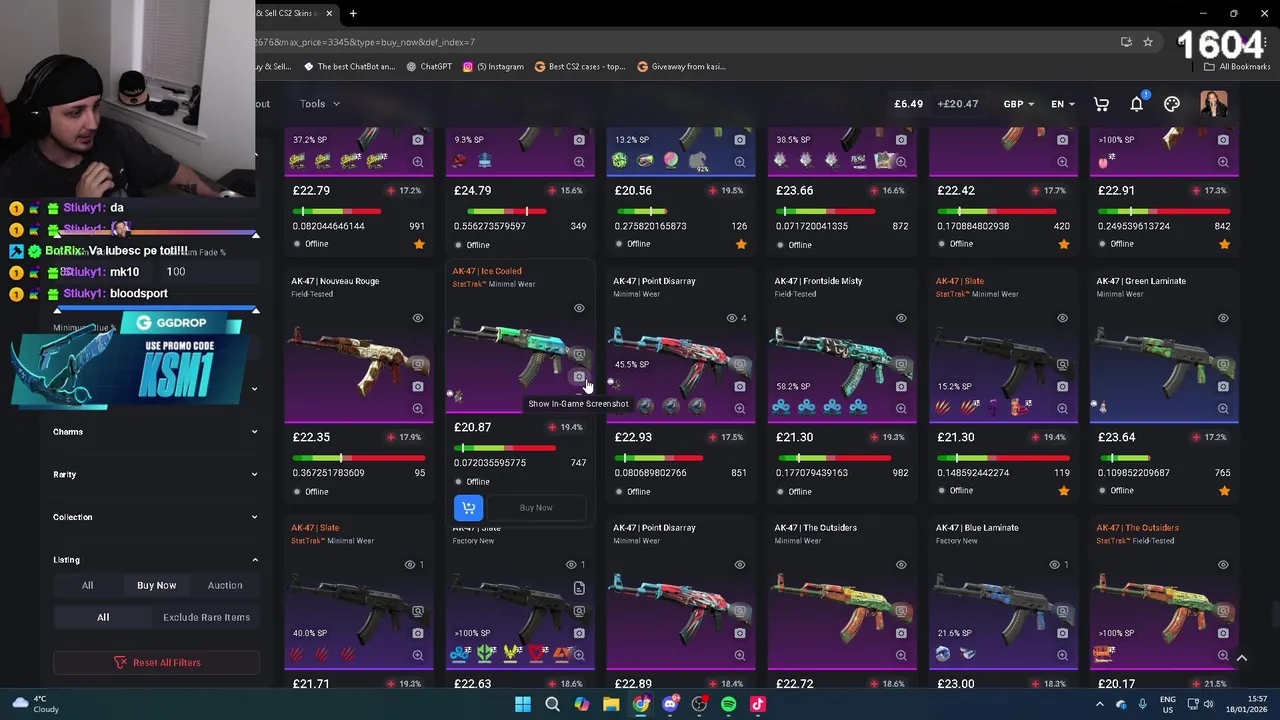1280x720 pixels.
Task: Show in-game screenshot for Ice Coaled
Action: [x=579, y=377]
